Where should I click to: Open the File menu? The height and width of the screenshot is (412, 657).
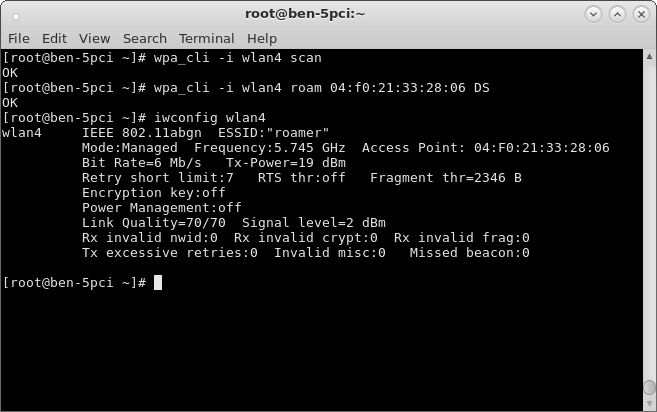click(x=19, y=39)
